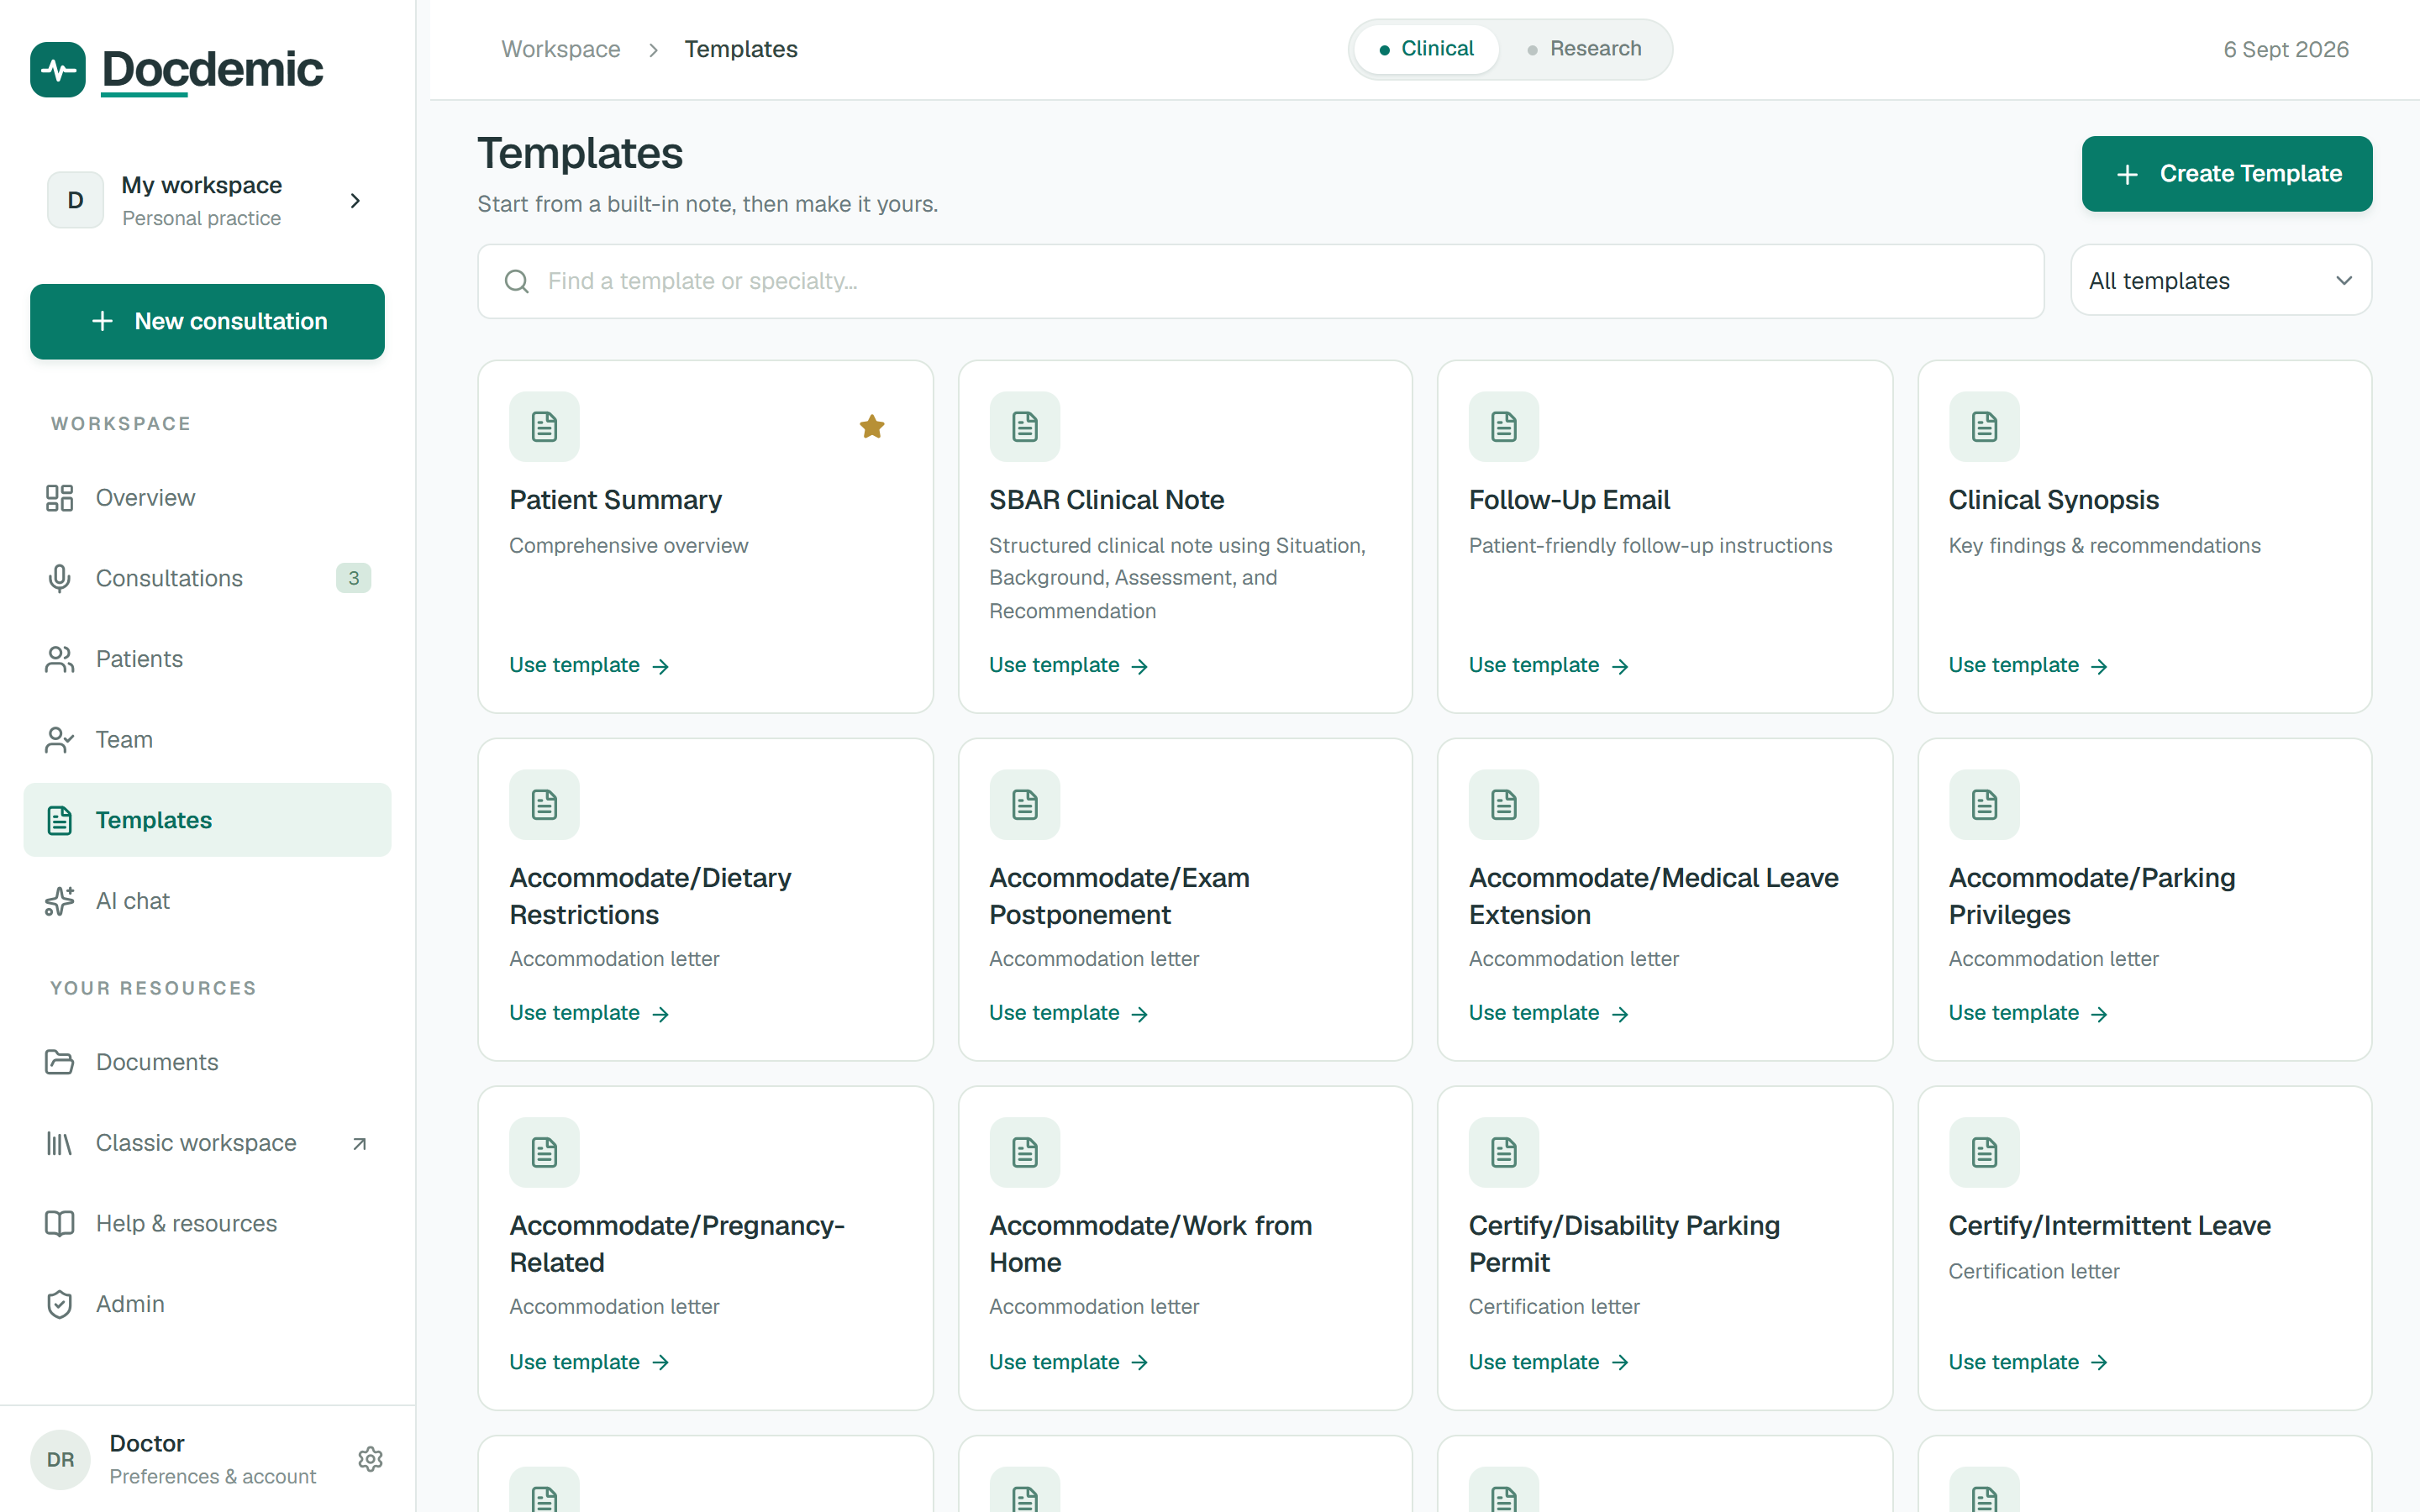Click the Admin menu label
Viewport: 2420px width, 1512px height.
(x=130, y=1304)
